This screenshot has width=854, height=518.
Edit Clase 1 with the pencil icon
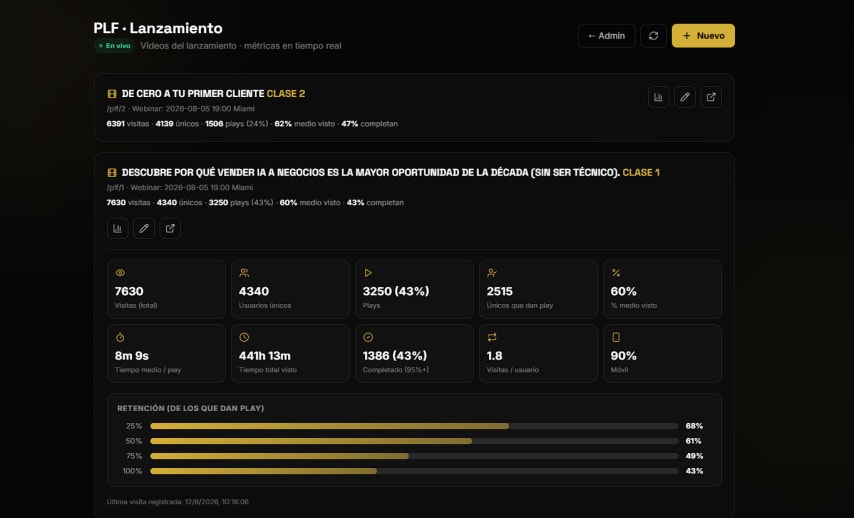click(144, 228)
